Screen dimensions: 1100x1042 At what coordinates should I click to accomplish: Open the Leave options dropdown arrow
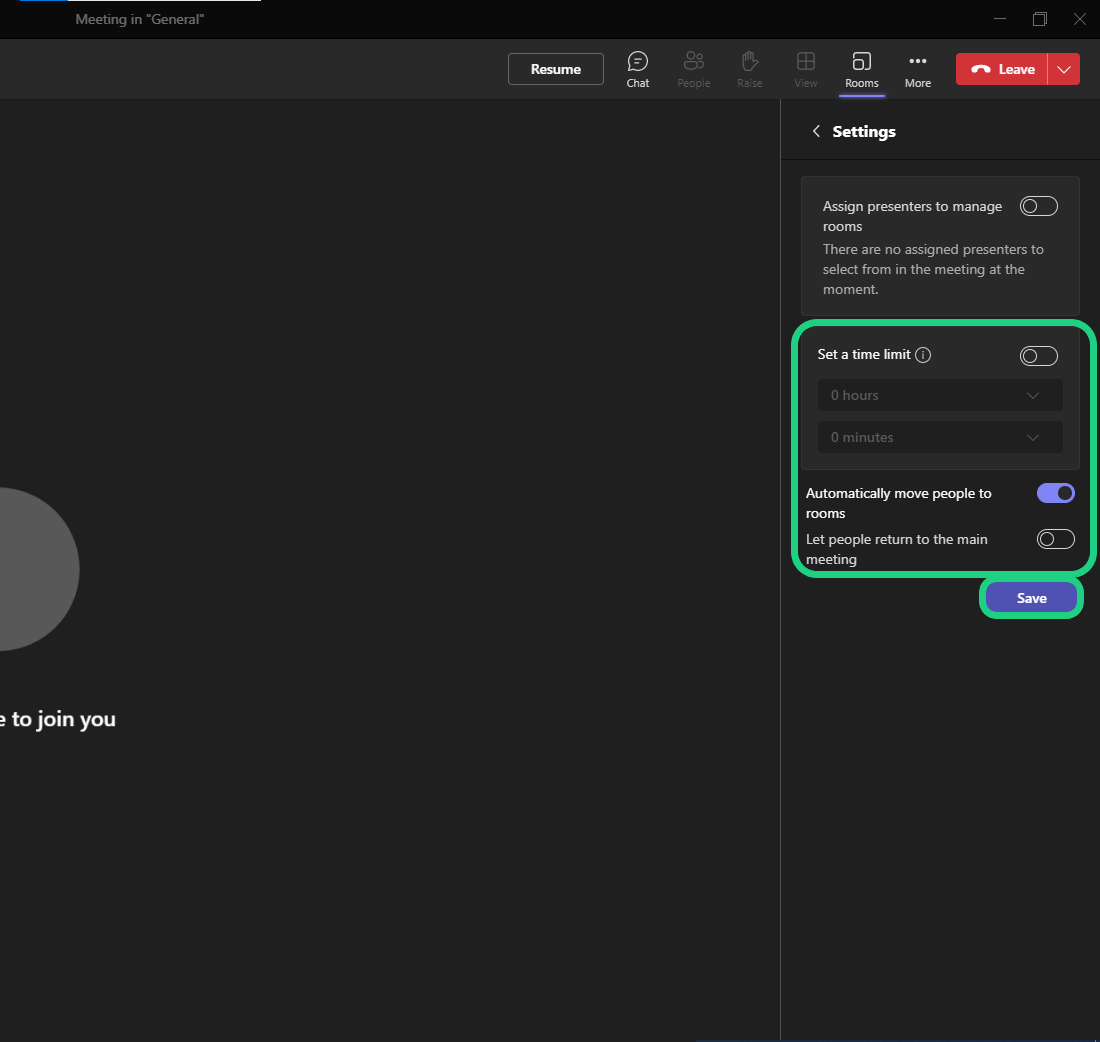point(1064,69)
